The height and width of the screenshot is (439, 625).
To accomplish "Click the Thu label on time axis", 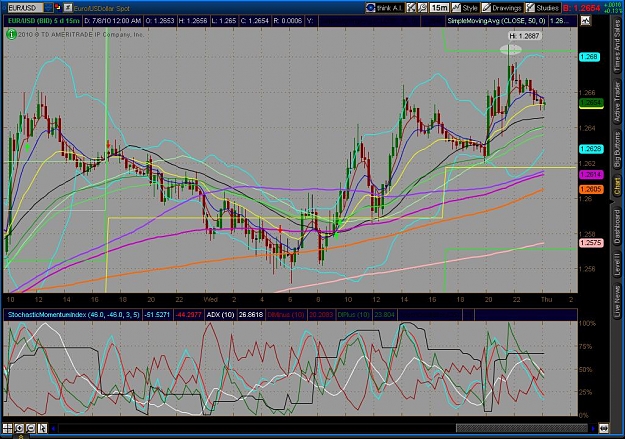I will (546, 299).
